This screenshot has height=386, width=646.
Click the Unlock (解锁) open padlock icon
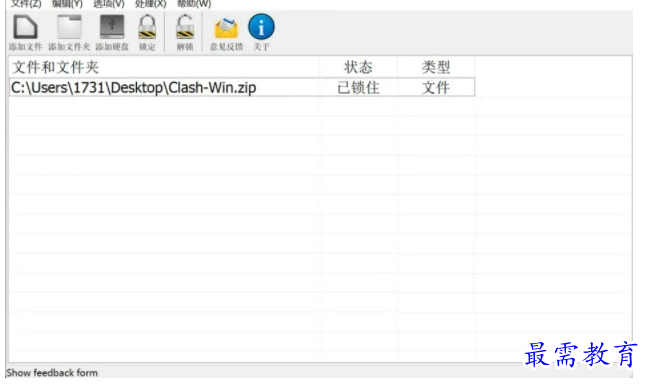(x=185, y=27)
